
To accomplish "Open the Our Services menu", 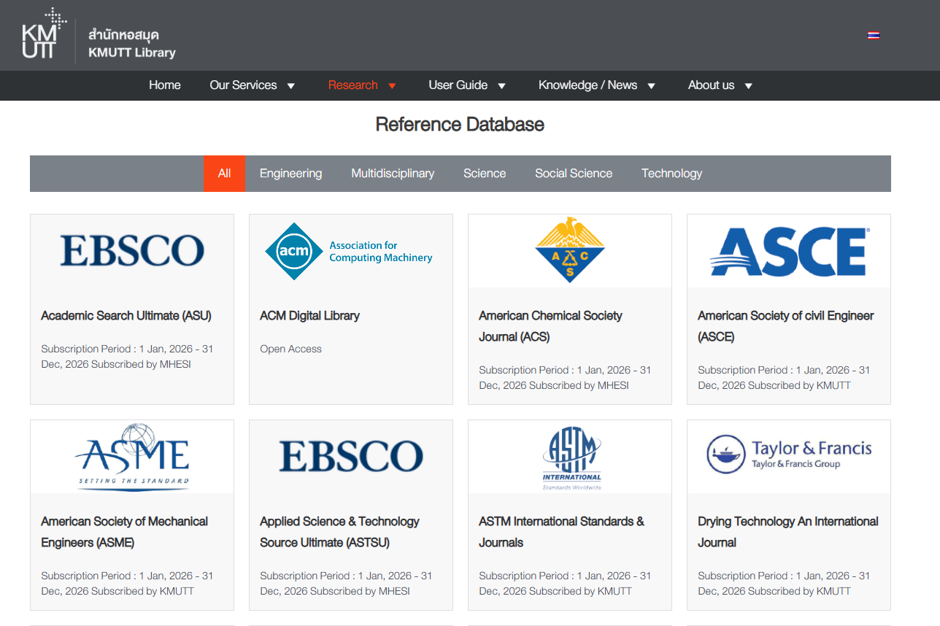I will pos(243,85).
